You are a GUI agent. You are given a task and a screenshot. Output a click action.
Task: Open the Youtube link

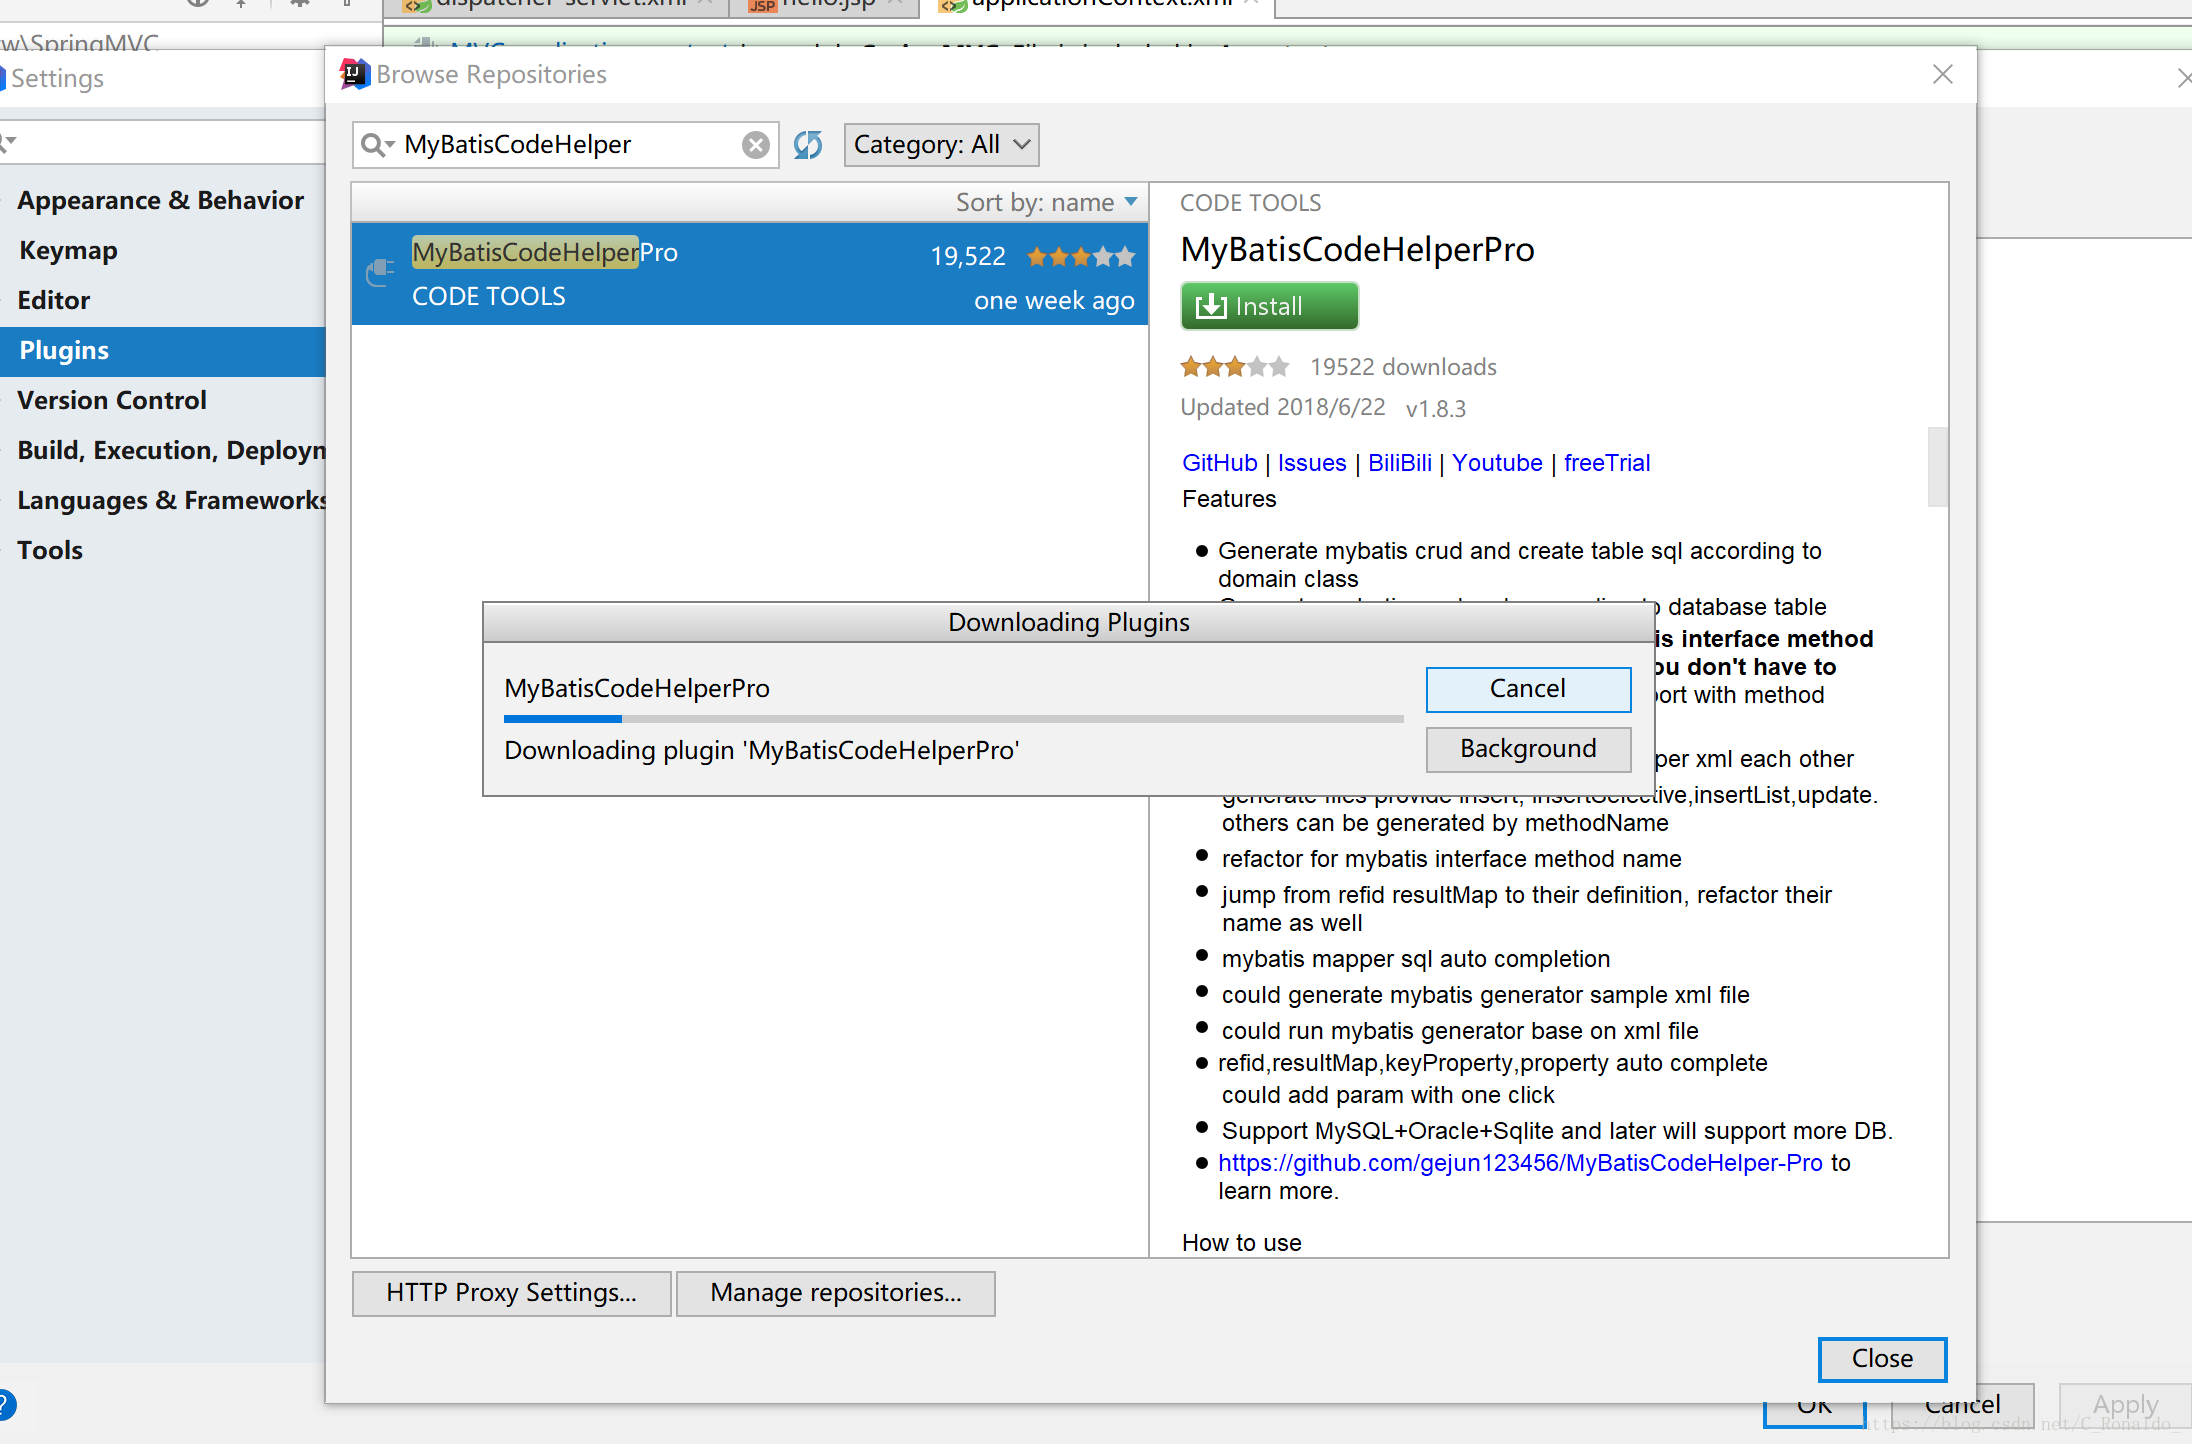tap(1497, 463)
